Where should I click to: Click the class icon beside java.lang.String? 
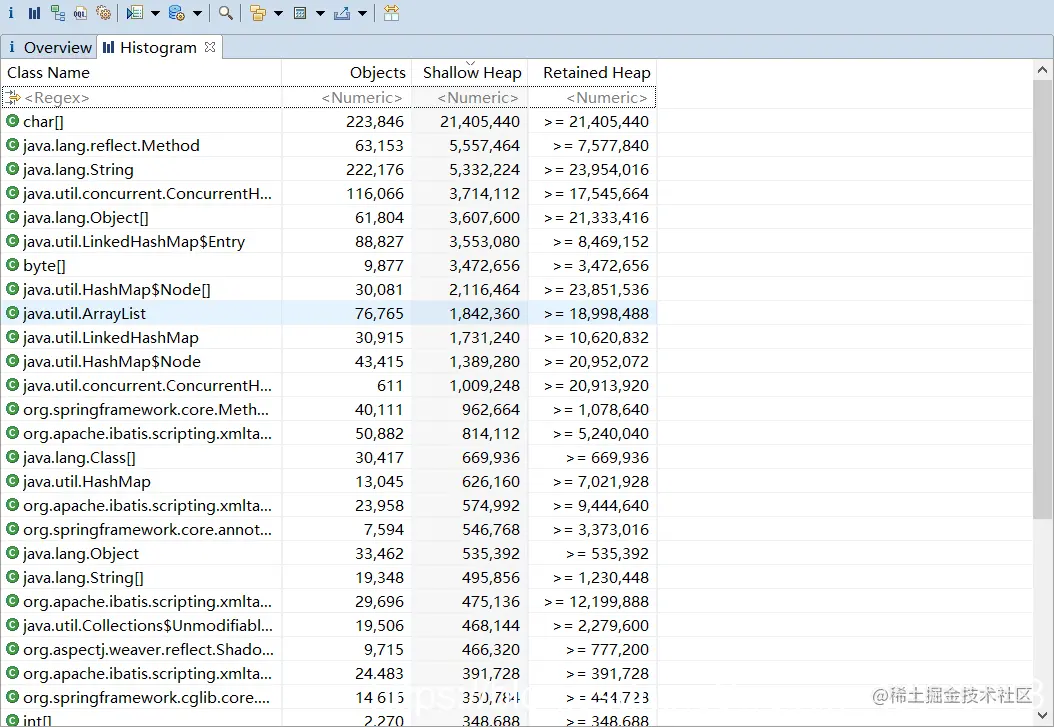(12, 169)
